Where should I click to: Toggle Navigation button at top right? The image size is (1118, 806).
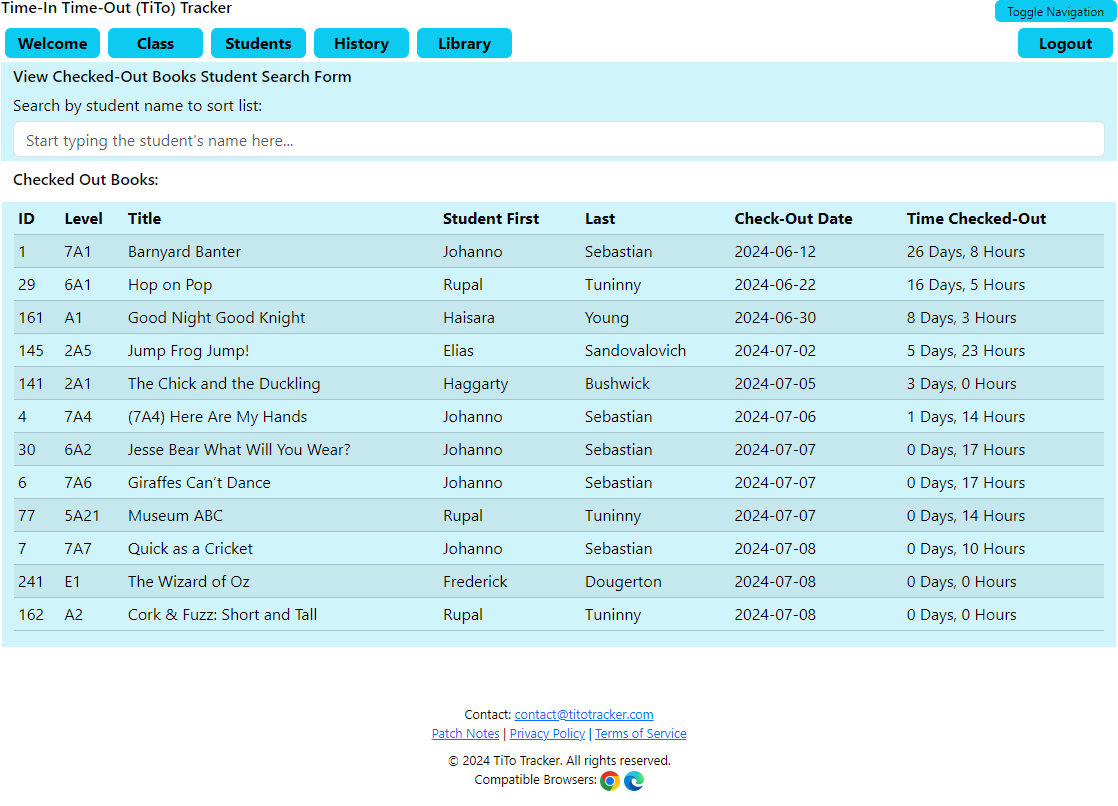(1055, 12)
